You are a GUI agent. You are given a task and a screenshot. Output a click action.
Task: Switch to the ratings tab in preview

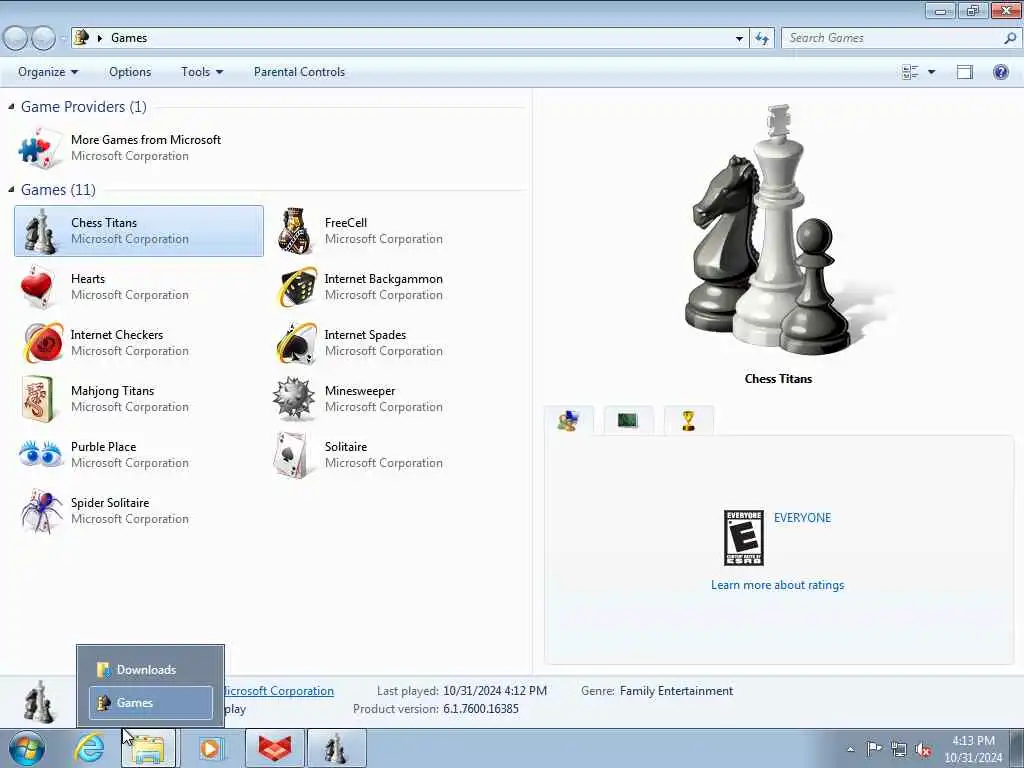point(569,421)
